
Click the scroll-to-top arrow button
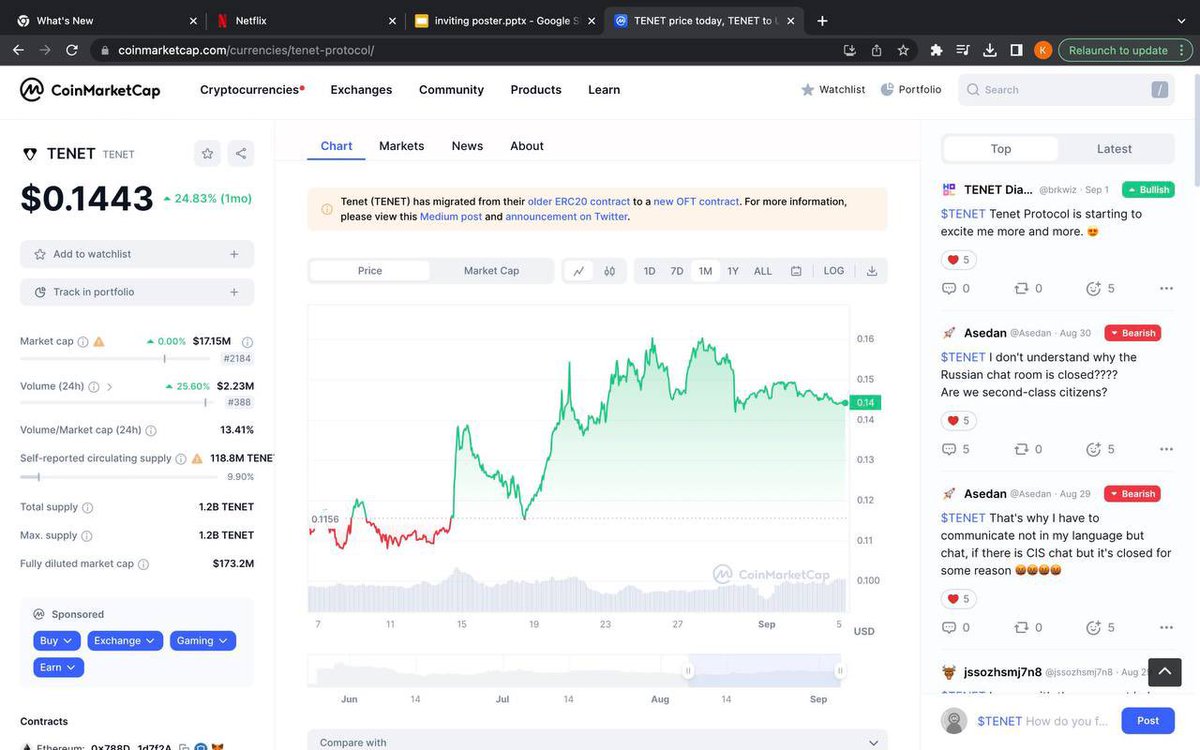1165,672
